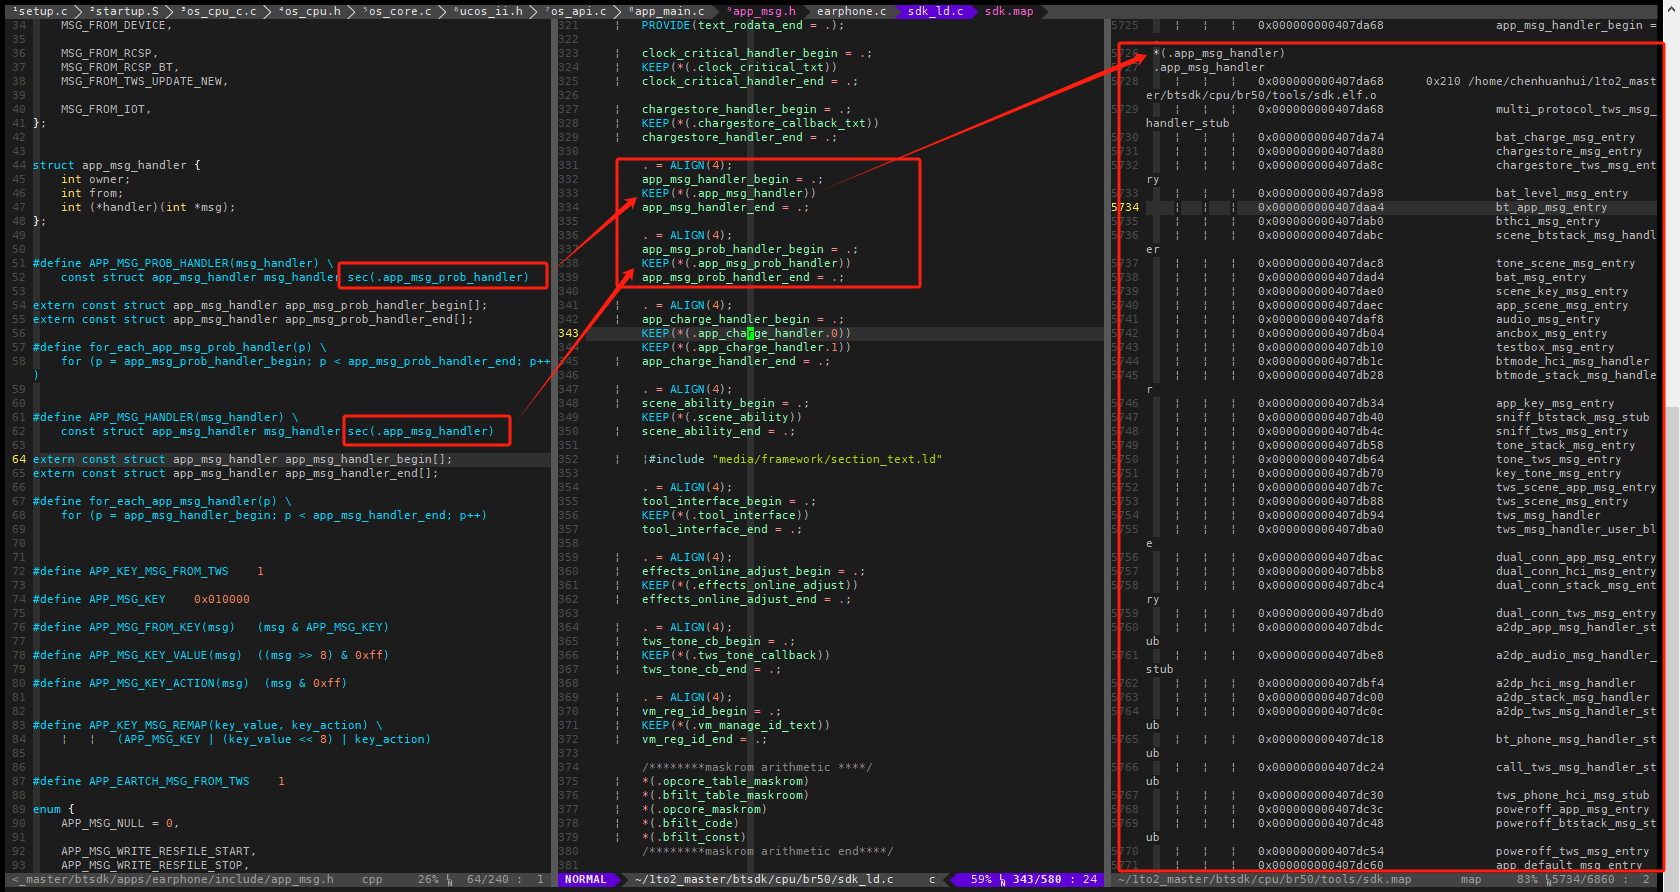This screenshot has height=892, width=1680.
Task: Click the sdk_ld.c file path in status line
Action: (764, 880)
